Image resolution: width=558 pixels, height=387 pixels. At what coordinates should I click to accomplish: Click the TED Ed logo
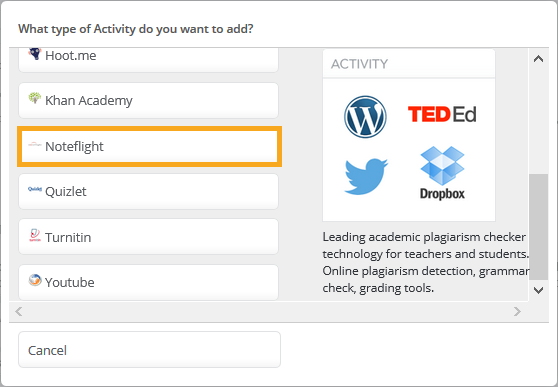(442, 114)
